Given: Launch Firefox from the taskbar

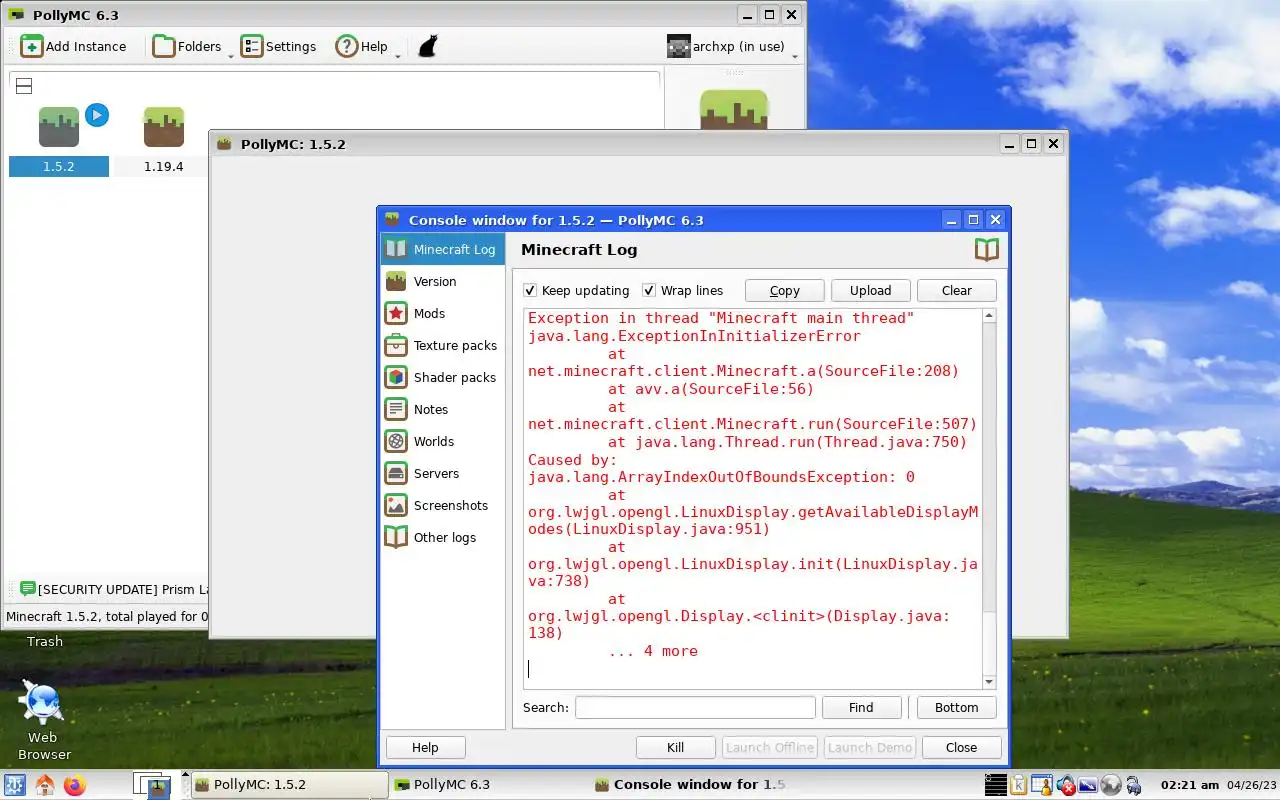Looking at the screenshot, I should [75, 785].
